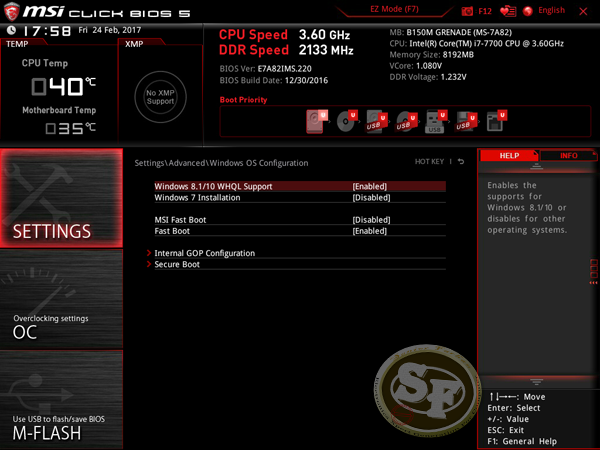Select the hard disk boot priority icon

click(x=317, y=121)
